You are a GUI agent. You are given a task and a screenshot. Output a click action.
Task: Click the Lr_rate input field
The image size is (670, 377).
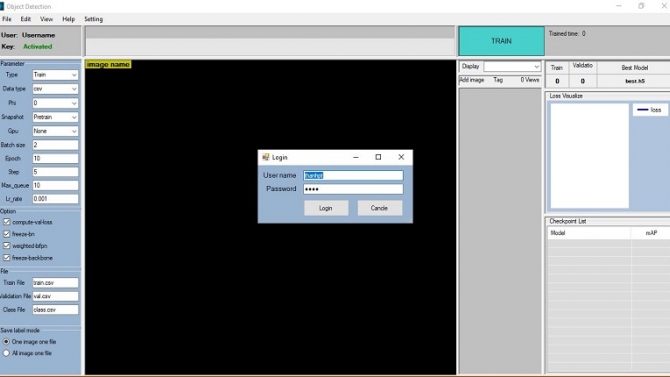[55, 199]
